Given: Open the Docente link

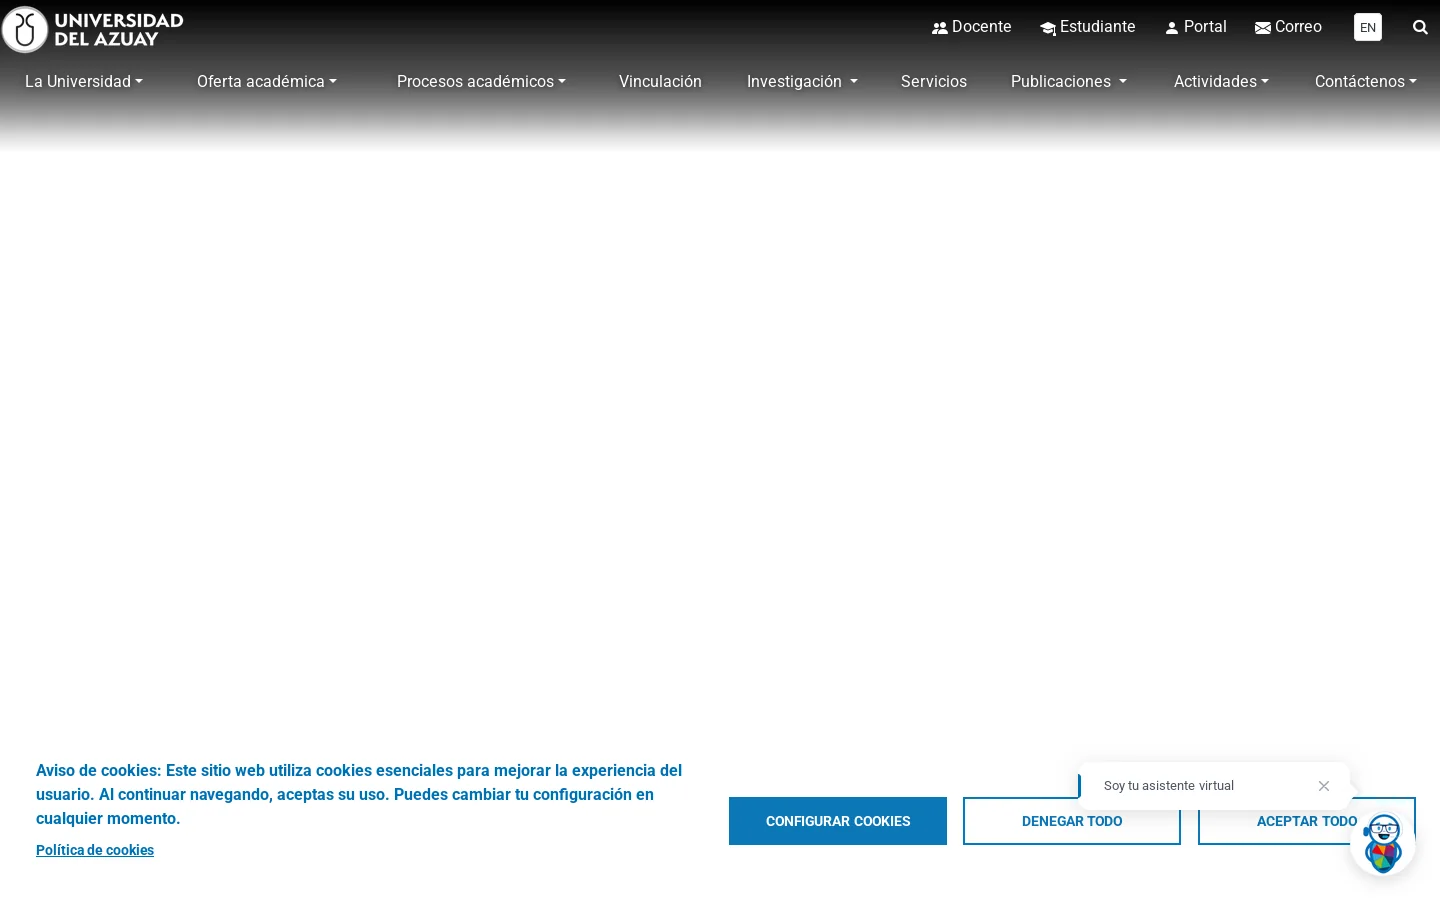Looking at the screenshot, I should [972, 27].
